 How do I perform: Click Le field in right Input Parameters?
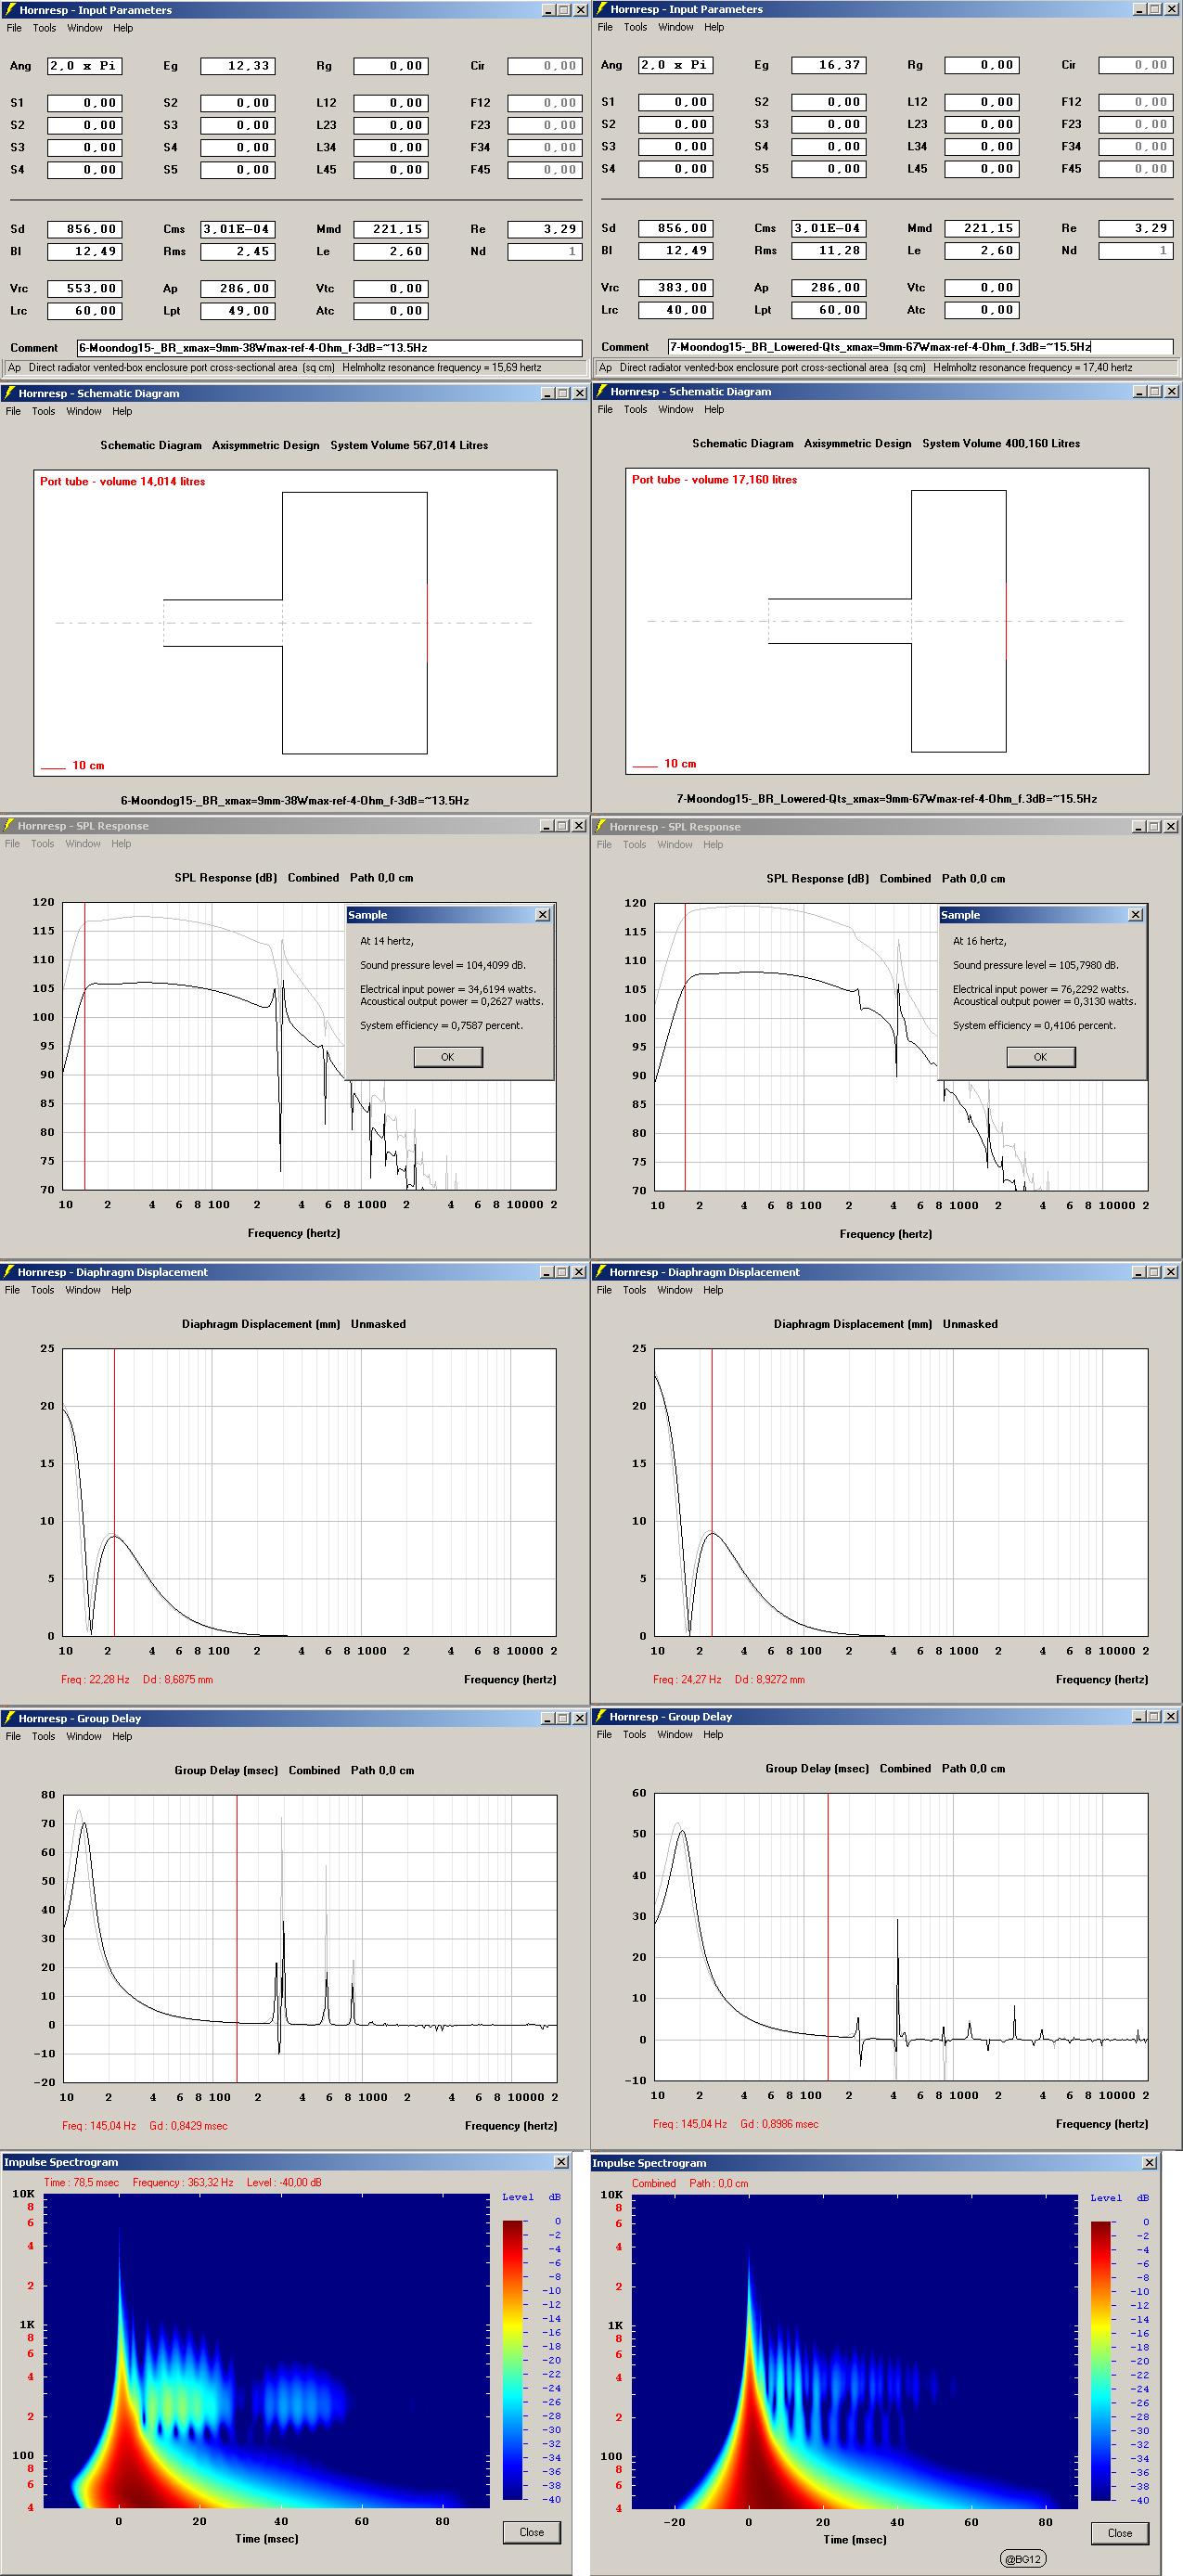point(981,250)
